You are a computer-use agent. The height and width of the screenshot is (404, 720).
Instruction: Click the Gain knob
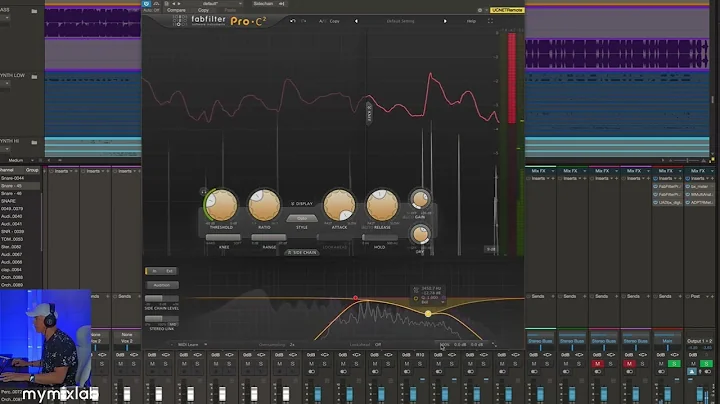coord(420,200)
